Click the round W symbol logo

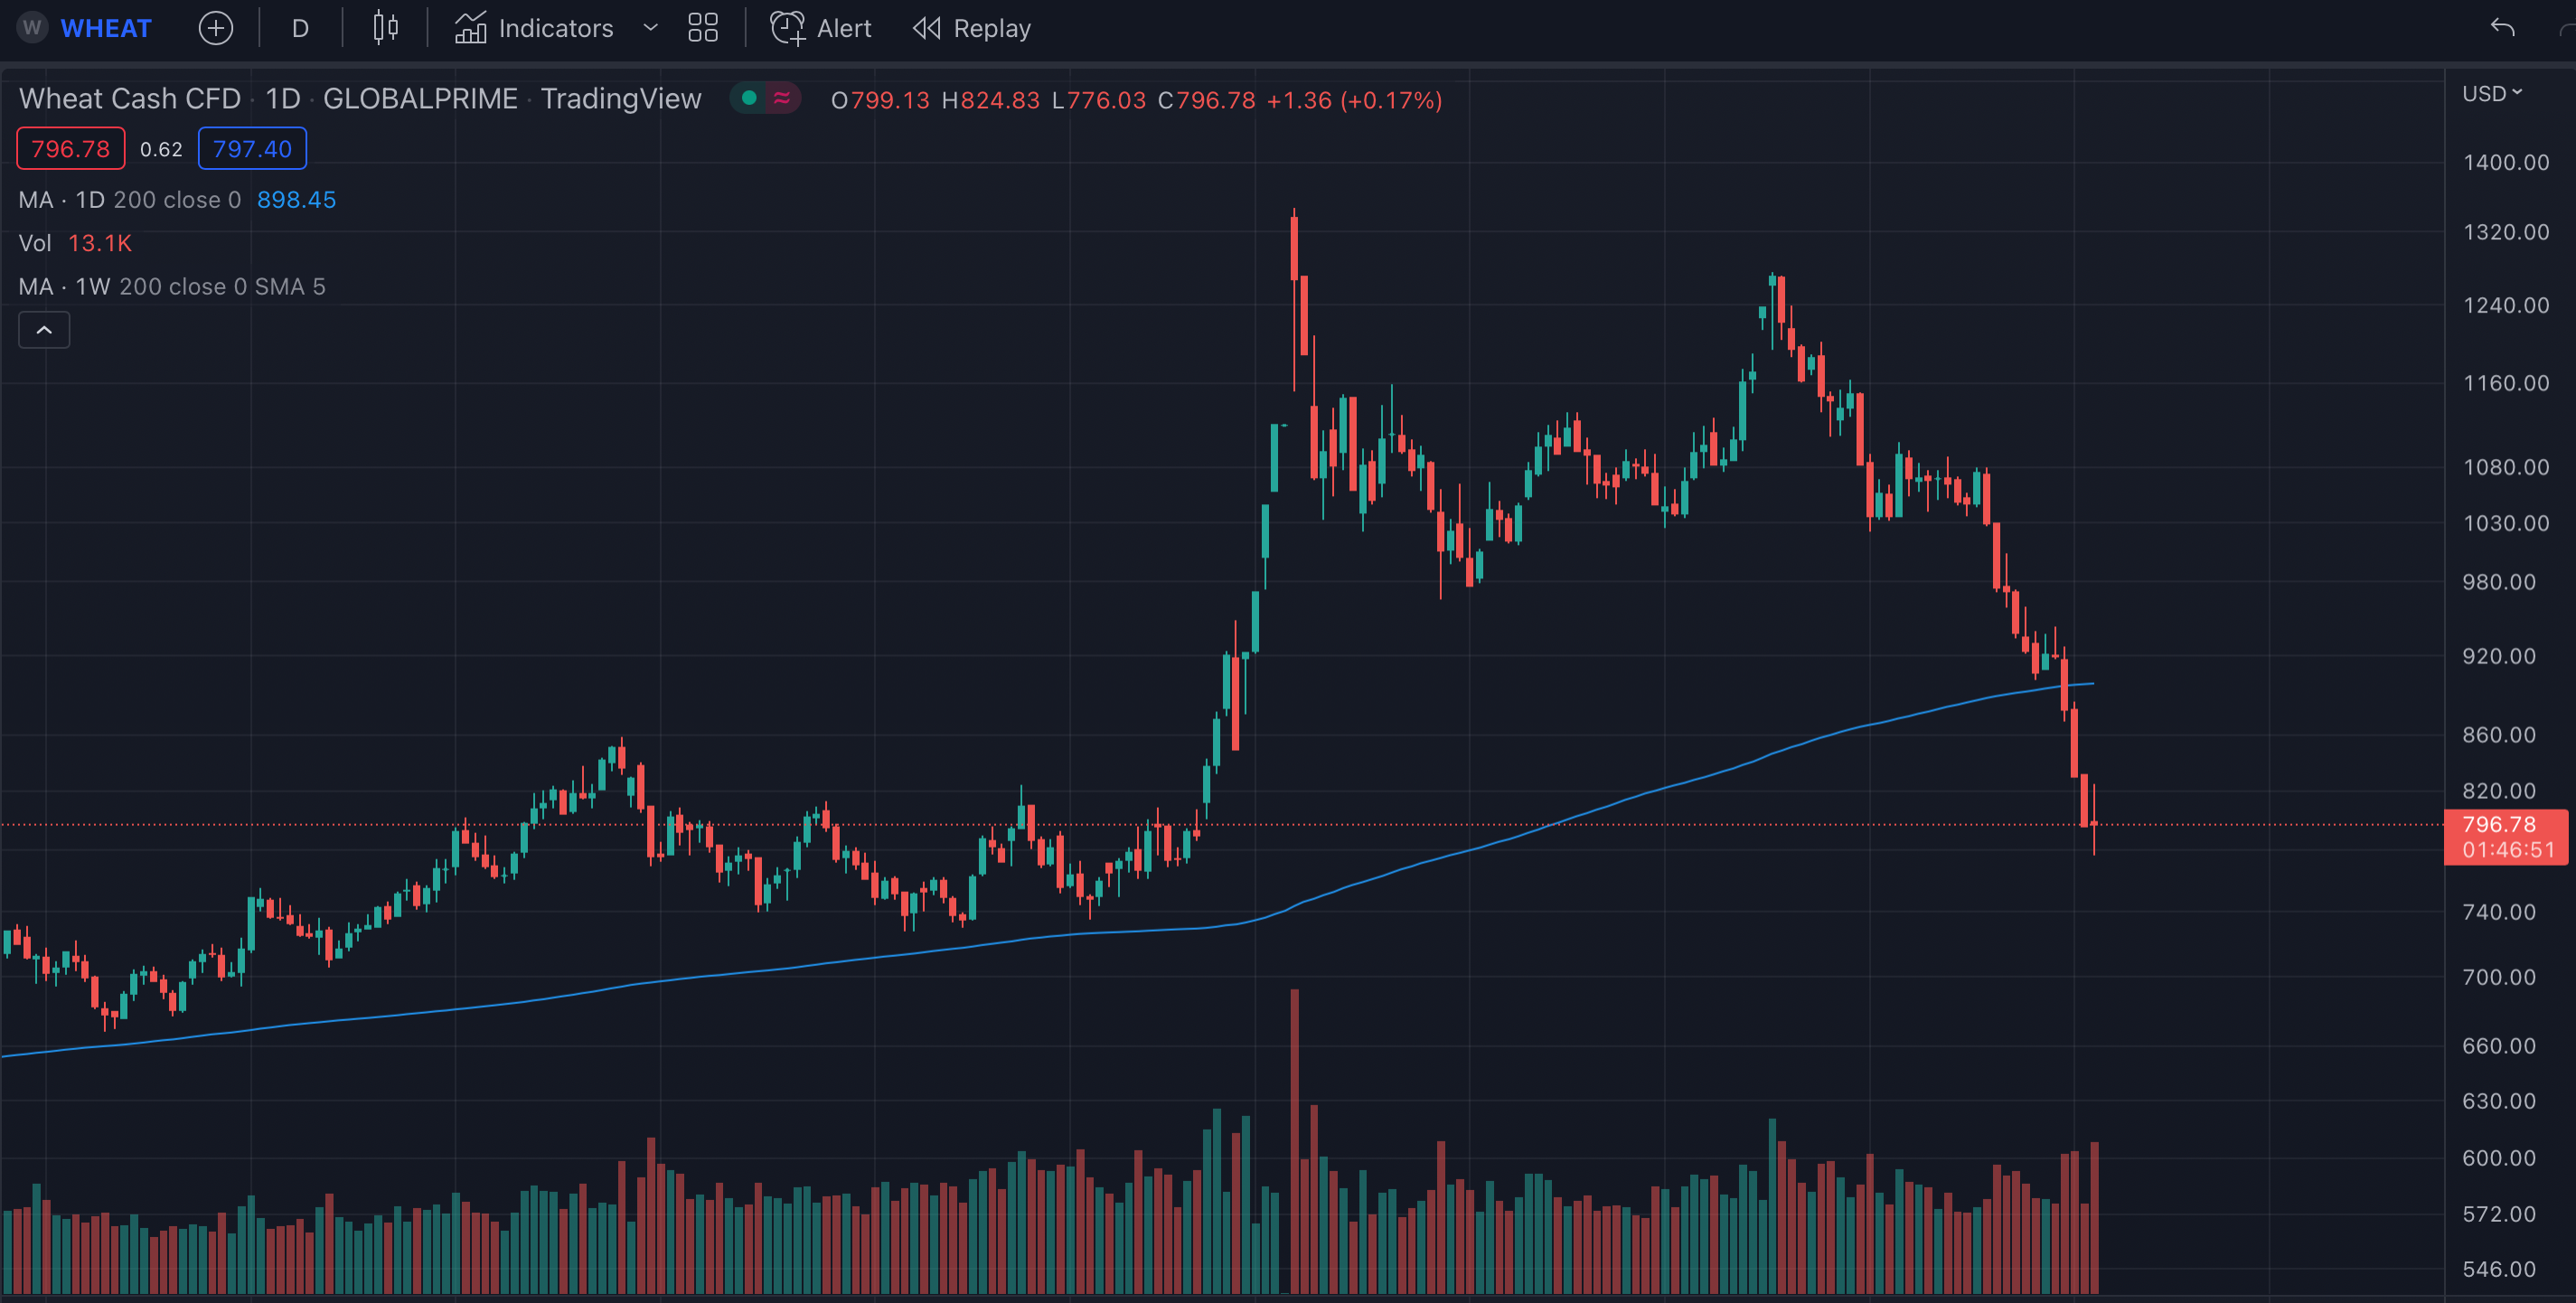[32, 28]
